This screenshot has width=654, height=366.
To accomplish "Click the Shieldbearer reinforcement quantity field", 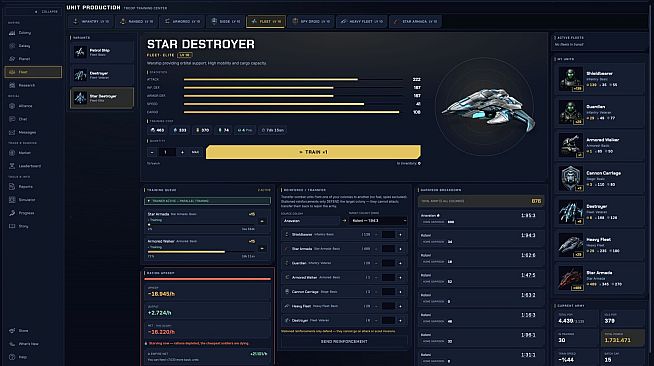I will pyautogui.click(x=388, y=235).
